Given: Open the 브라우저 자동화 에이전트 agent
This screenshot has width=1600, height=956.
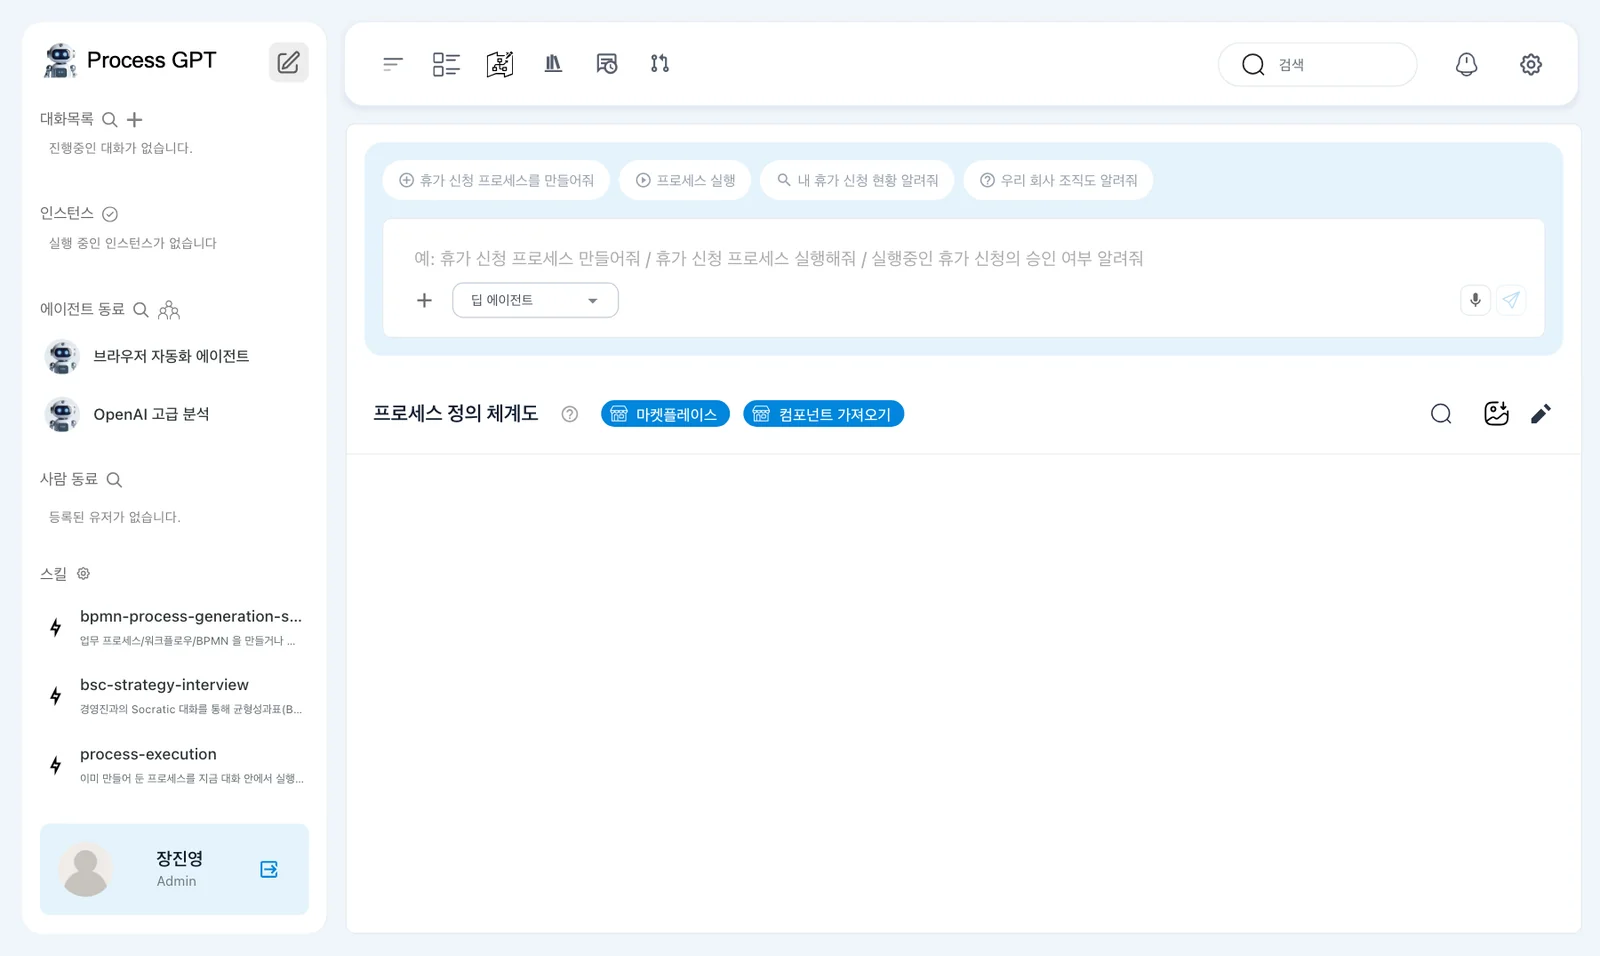Looking at the screenshot, I should (174, 357).
